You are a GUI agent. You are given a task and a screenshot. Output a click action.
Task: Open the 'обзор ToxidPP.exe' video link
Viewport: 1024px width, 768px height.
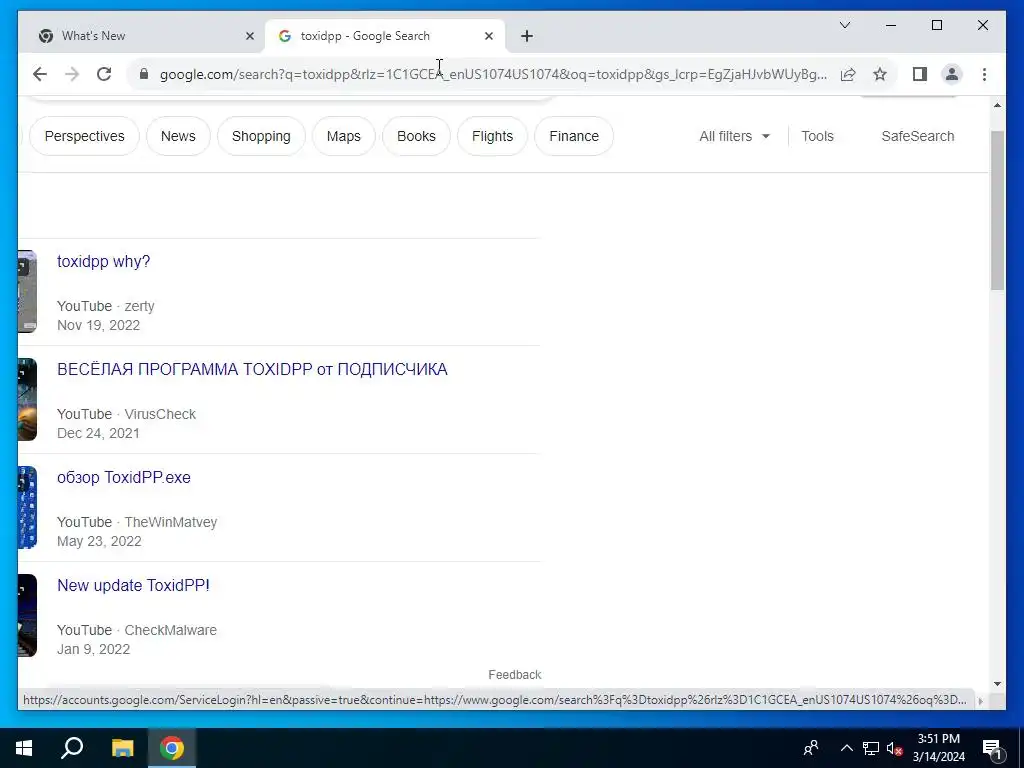tap(123, 477)
